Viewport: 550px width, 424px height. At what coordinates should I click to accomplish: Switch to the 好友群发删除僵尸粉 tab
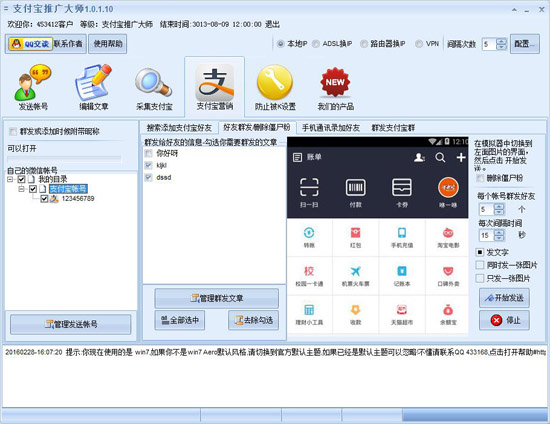[x=257, y=127]
